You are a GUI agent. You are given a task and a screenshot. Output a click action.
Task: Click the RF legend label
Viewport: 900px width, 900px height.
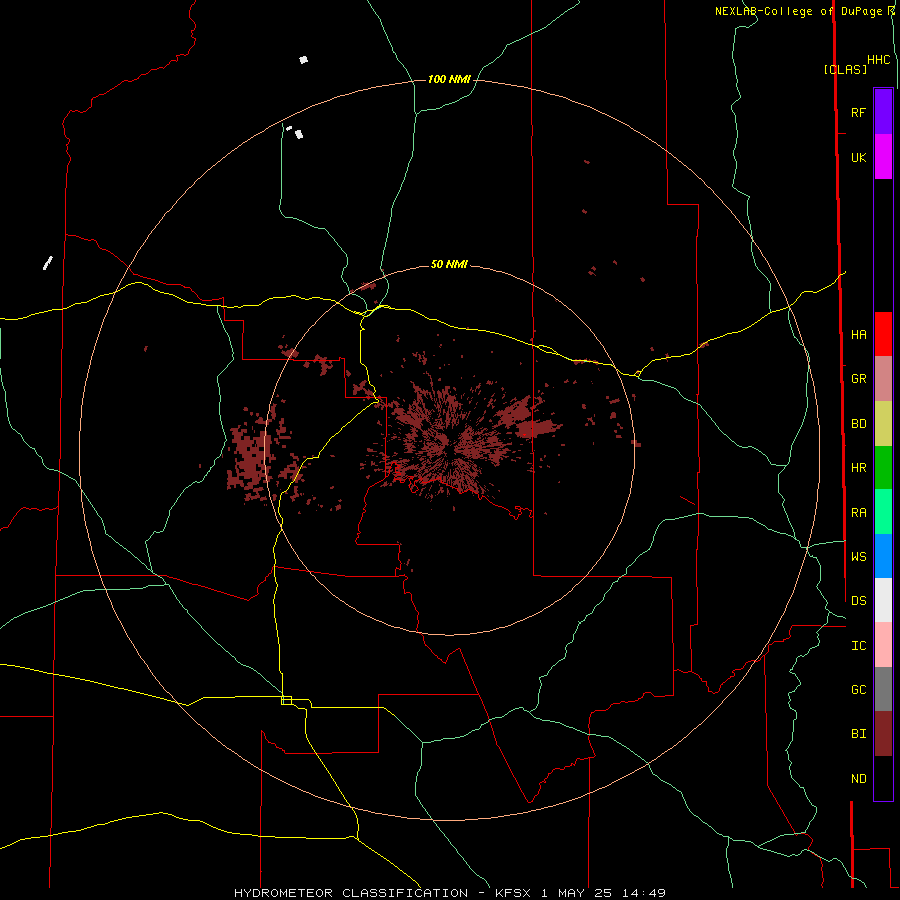(x=858, y=112)
